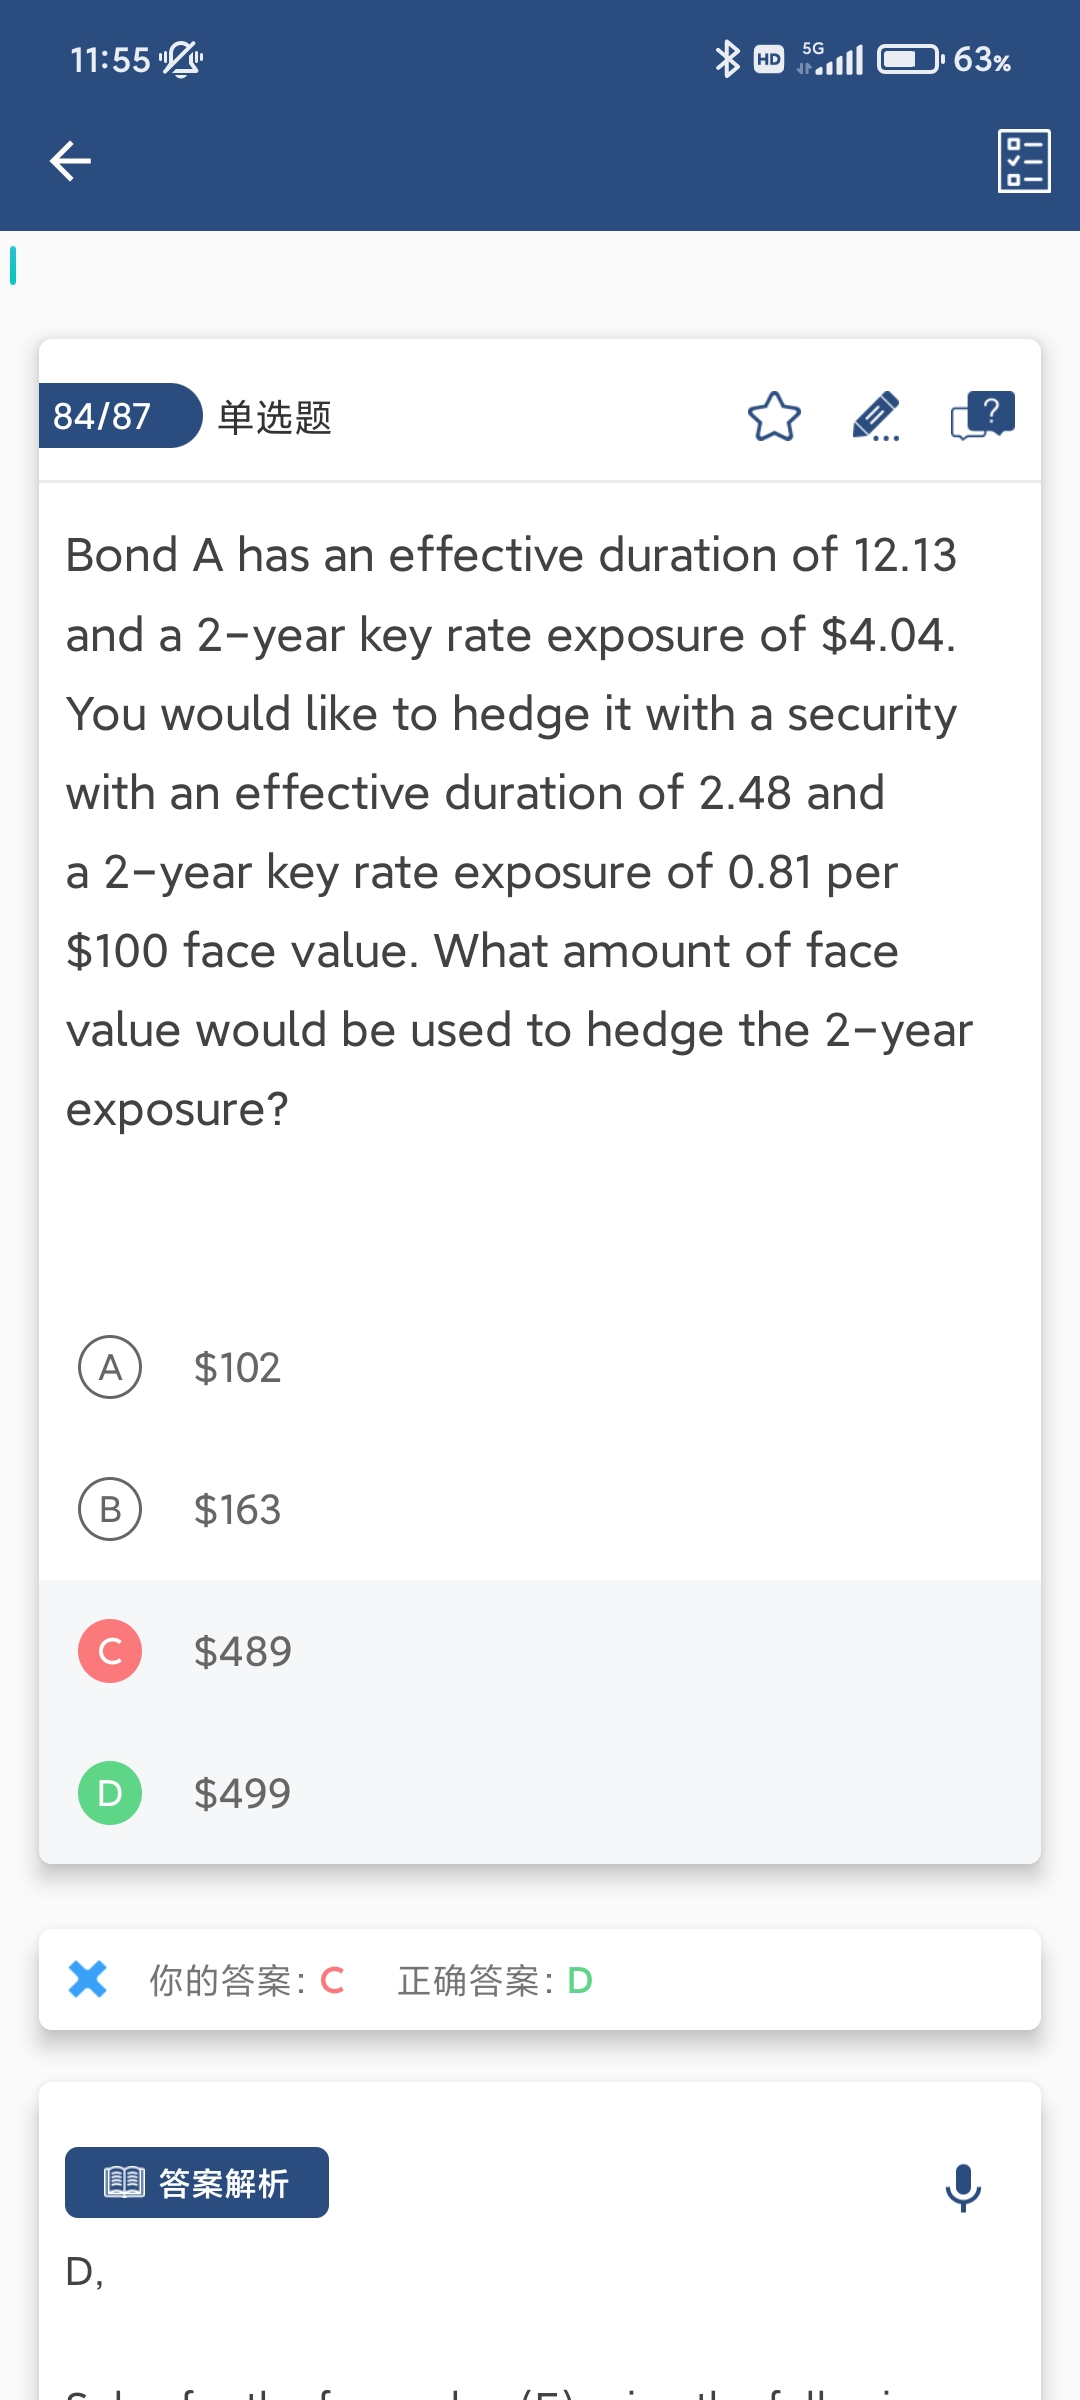Select the red option C circle
Screen dimensions: 1080x2400
click(110, 1651)
